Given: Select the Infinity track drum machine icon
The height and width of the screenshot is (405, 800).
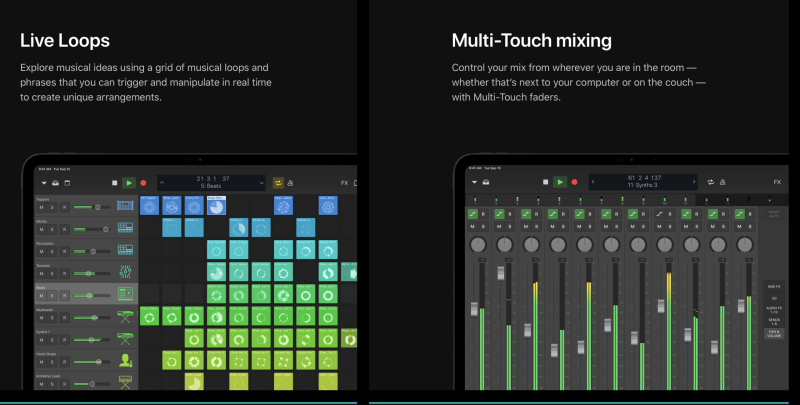Looking at the screenshot, I should (125, 227).
